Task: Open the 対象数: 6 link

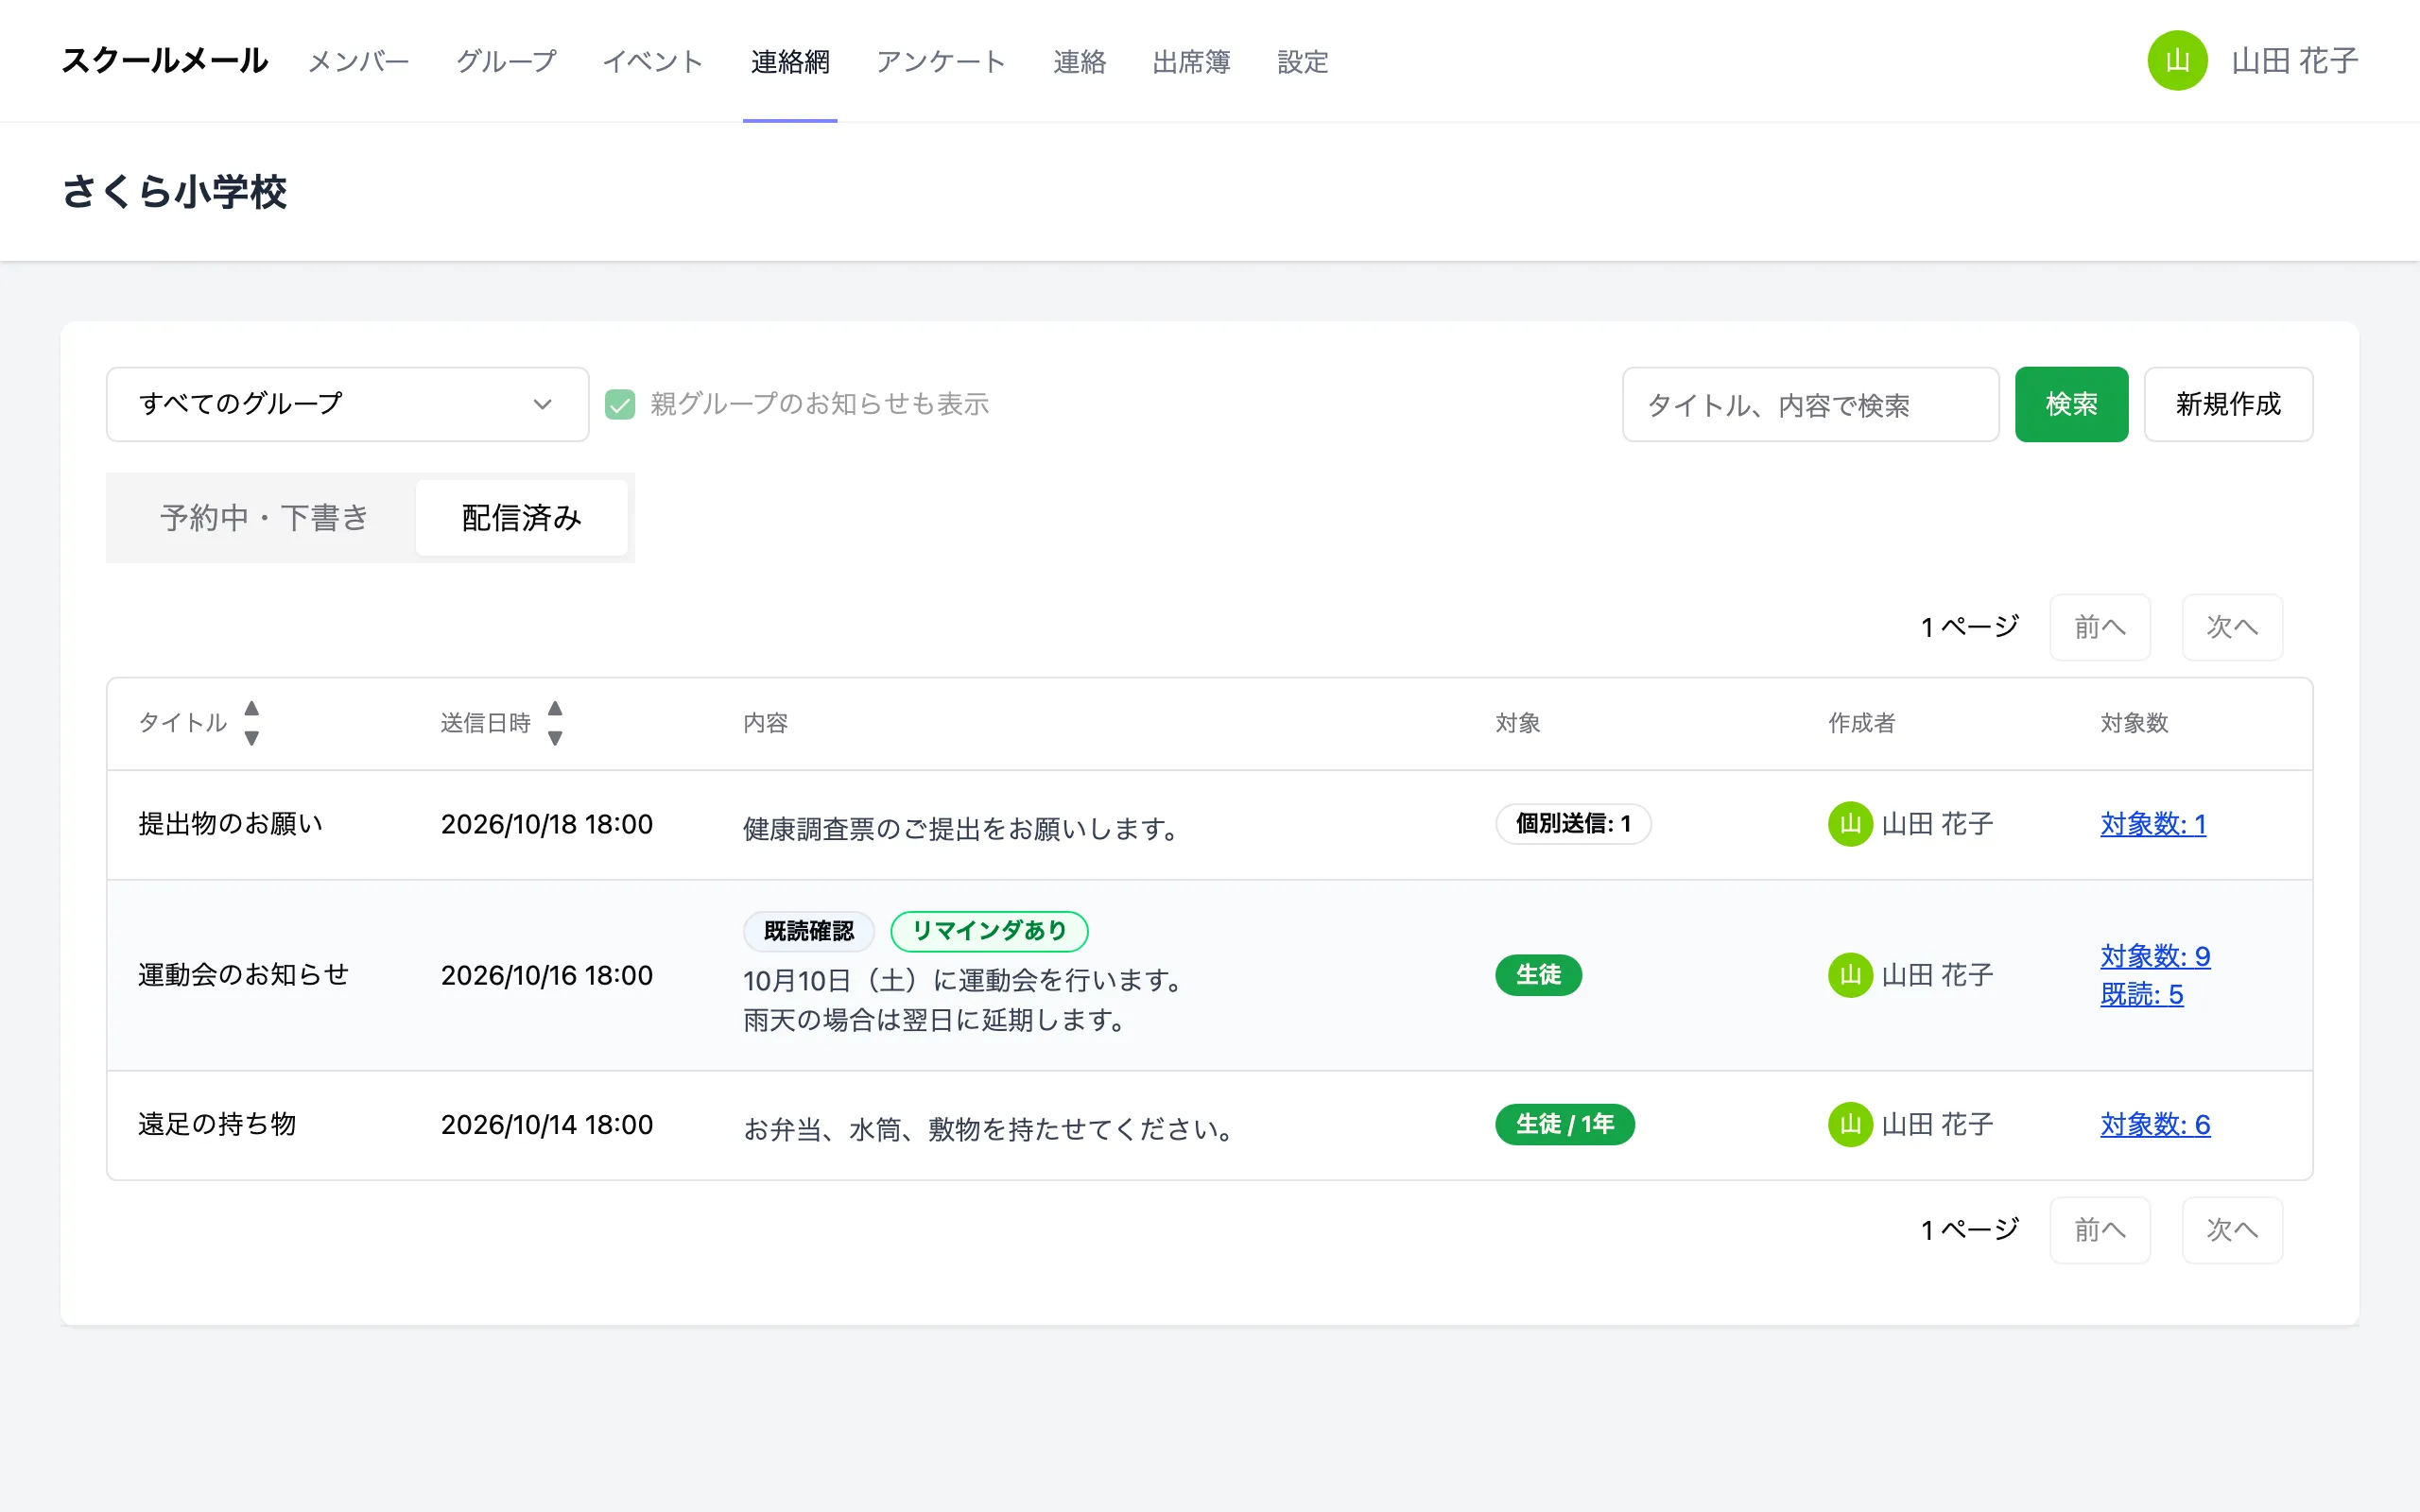Action: coord(2155,1125)
